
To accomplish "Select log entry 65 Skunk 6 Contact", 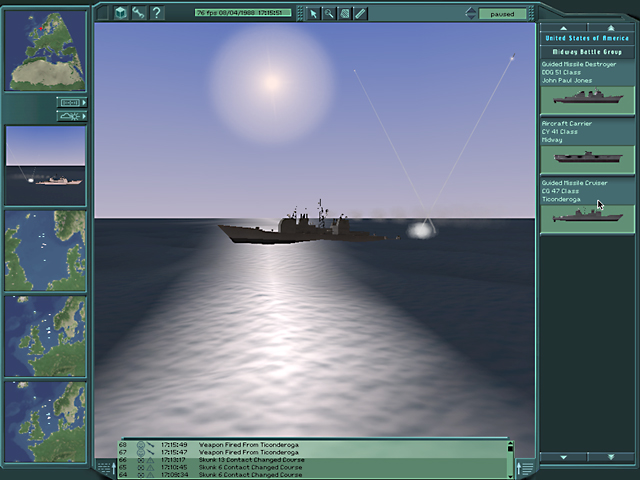I will (312, 467).
